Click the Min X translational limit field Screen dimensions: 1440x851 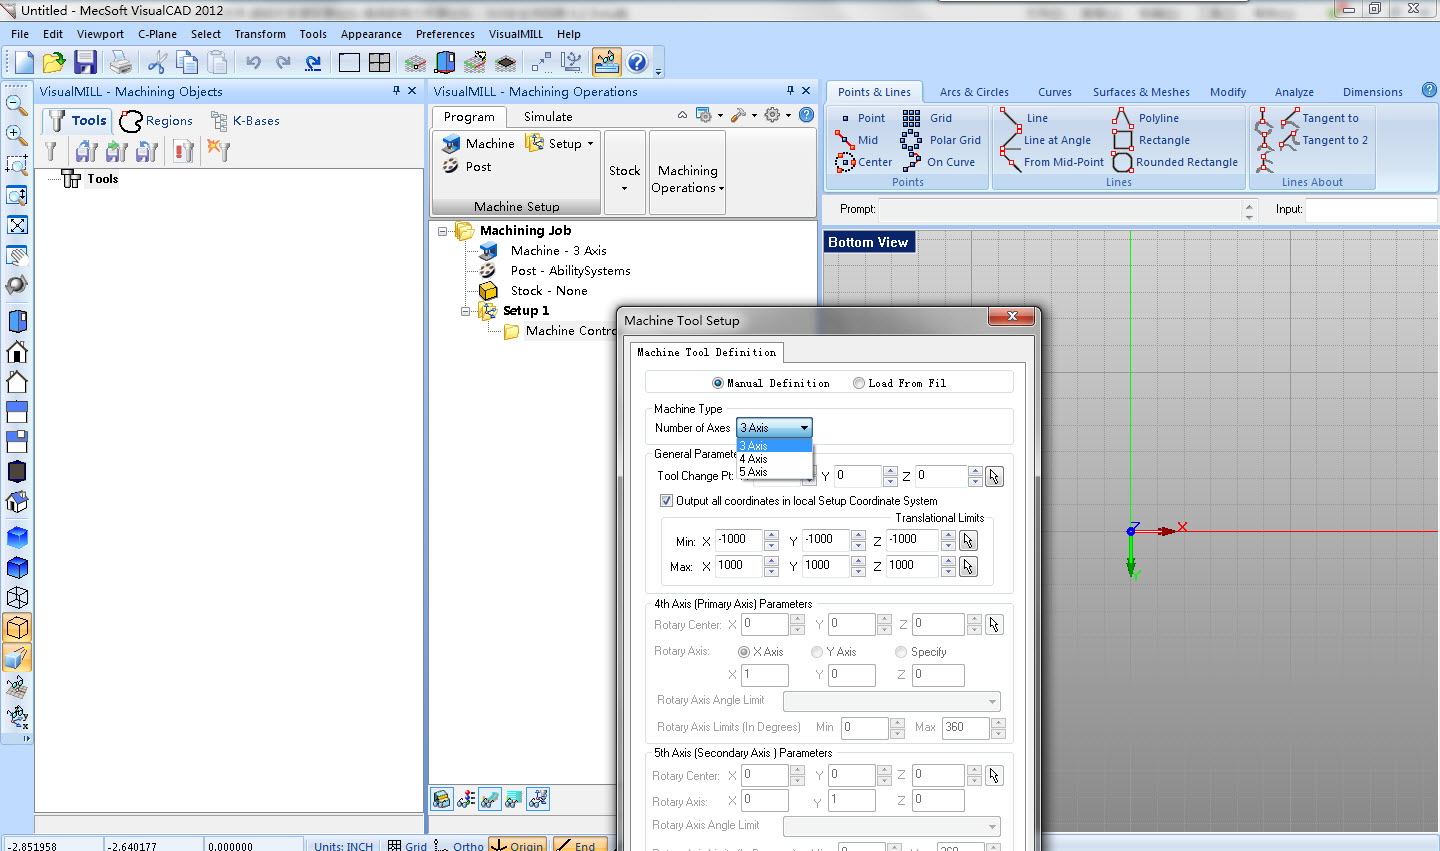pos(739,540)
